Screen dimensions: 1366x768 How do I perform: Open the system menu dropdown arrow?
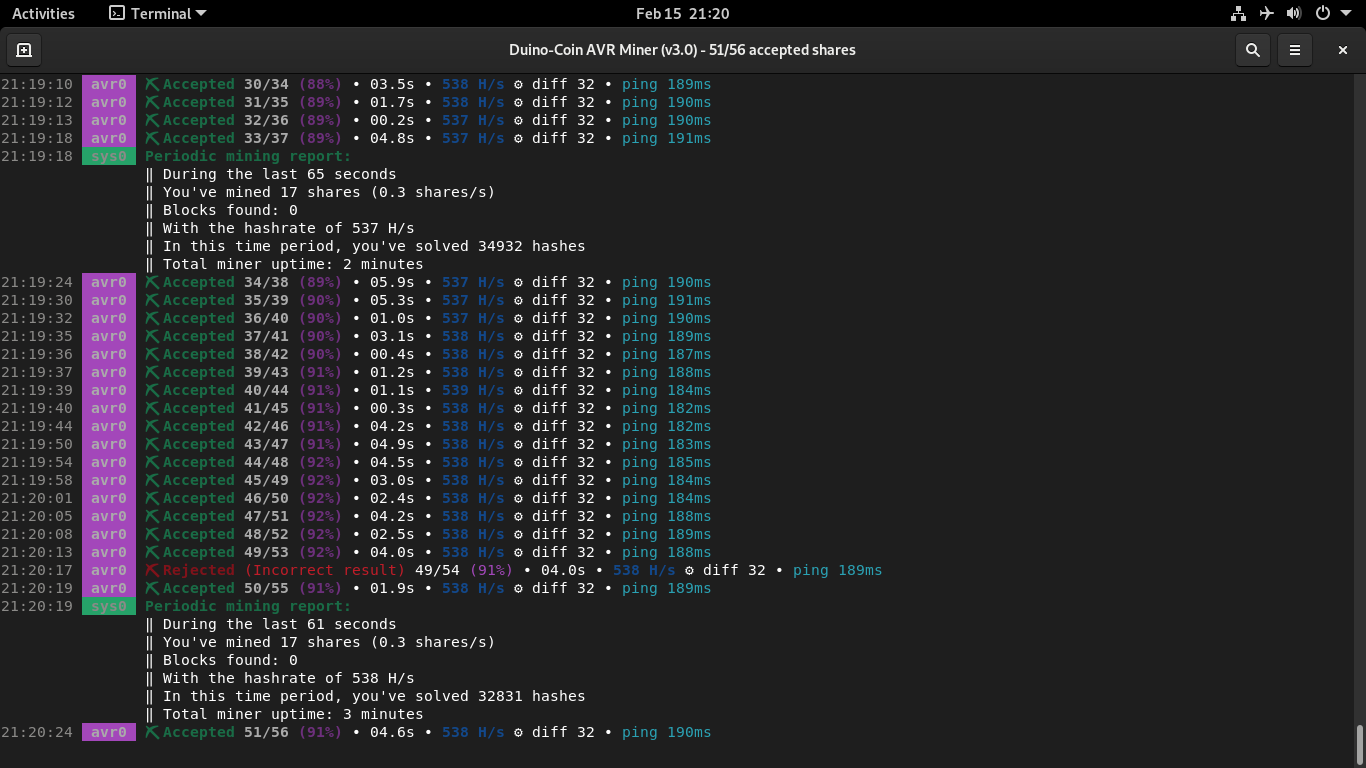(1346, 13)
